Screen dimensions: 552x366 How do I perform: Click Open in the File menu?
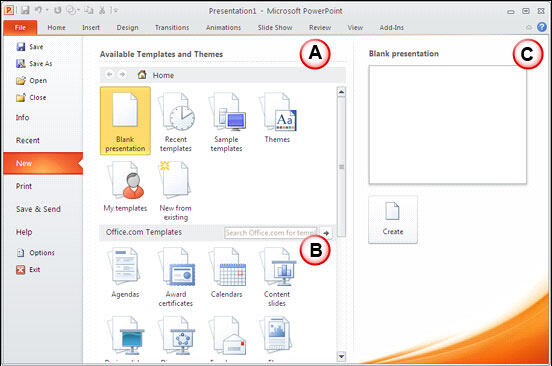tap(31, 81)
